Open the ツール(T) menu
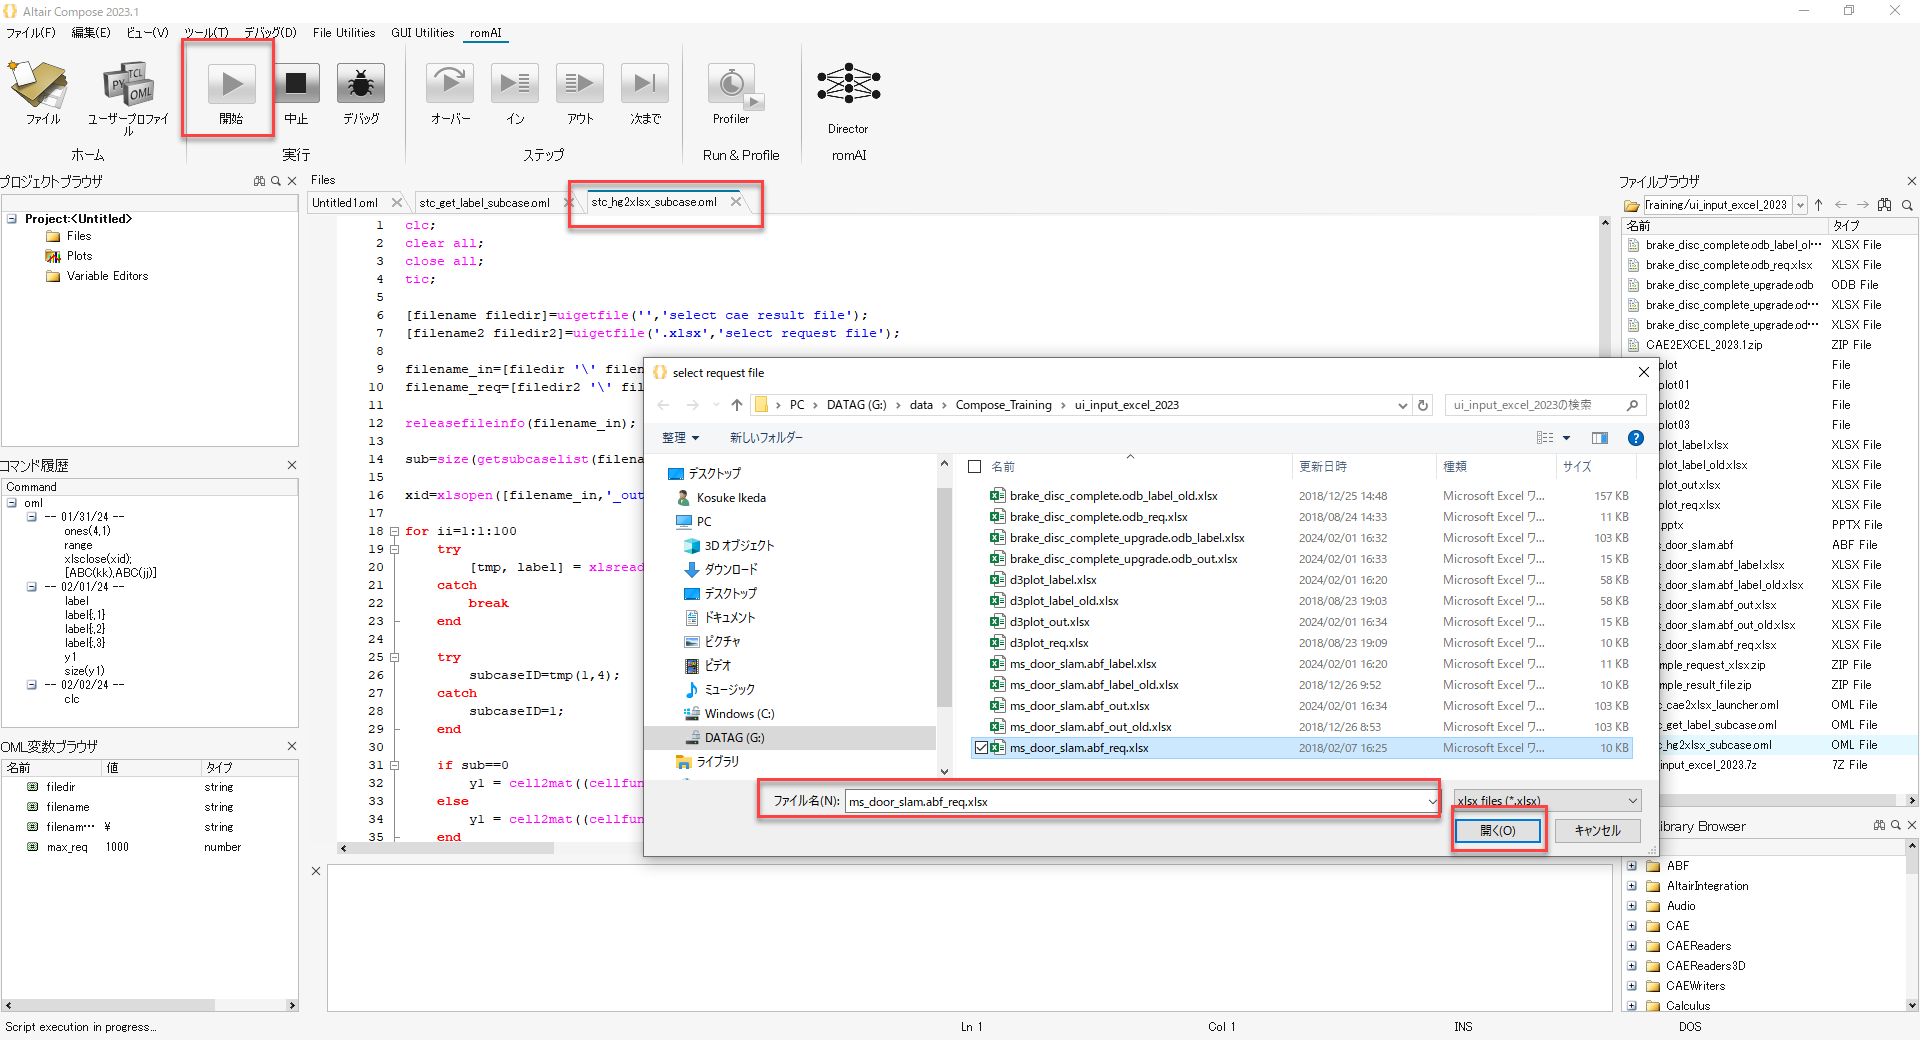 point(206,33)
